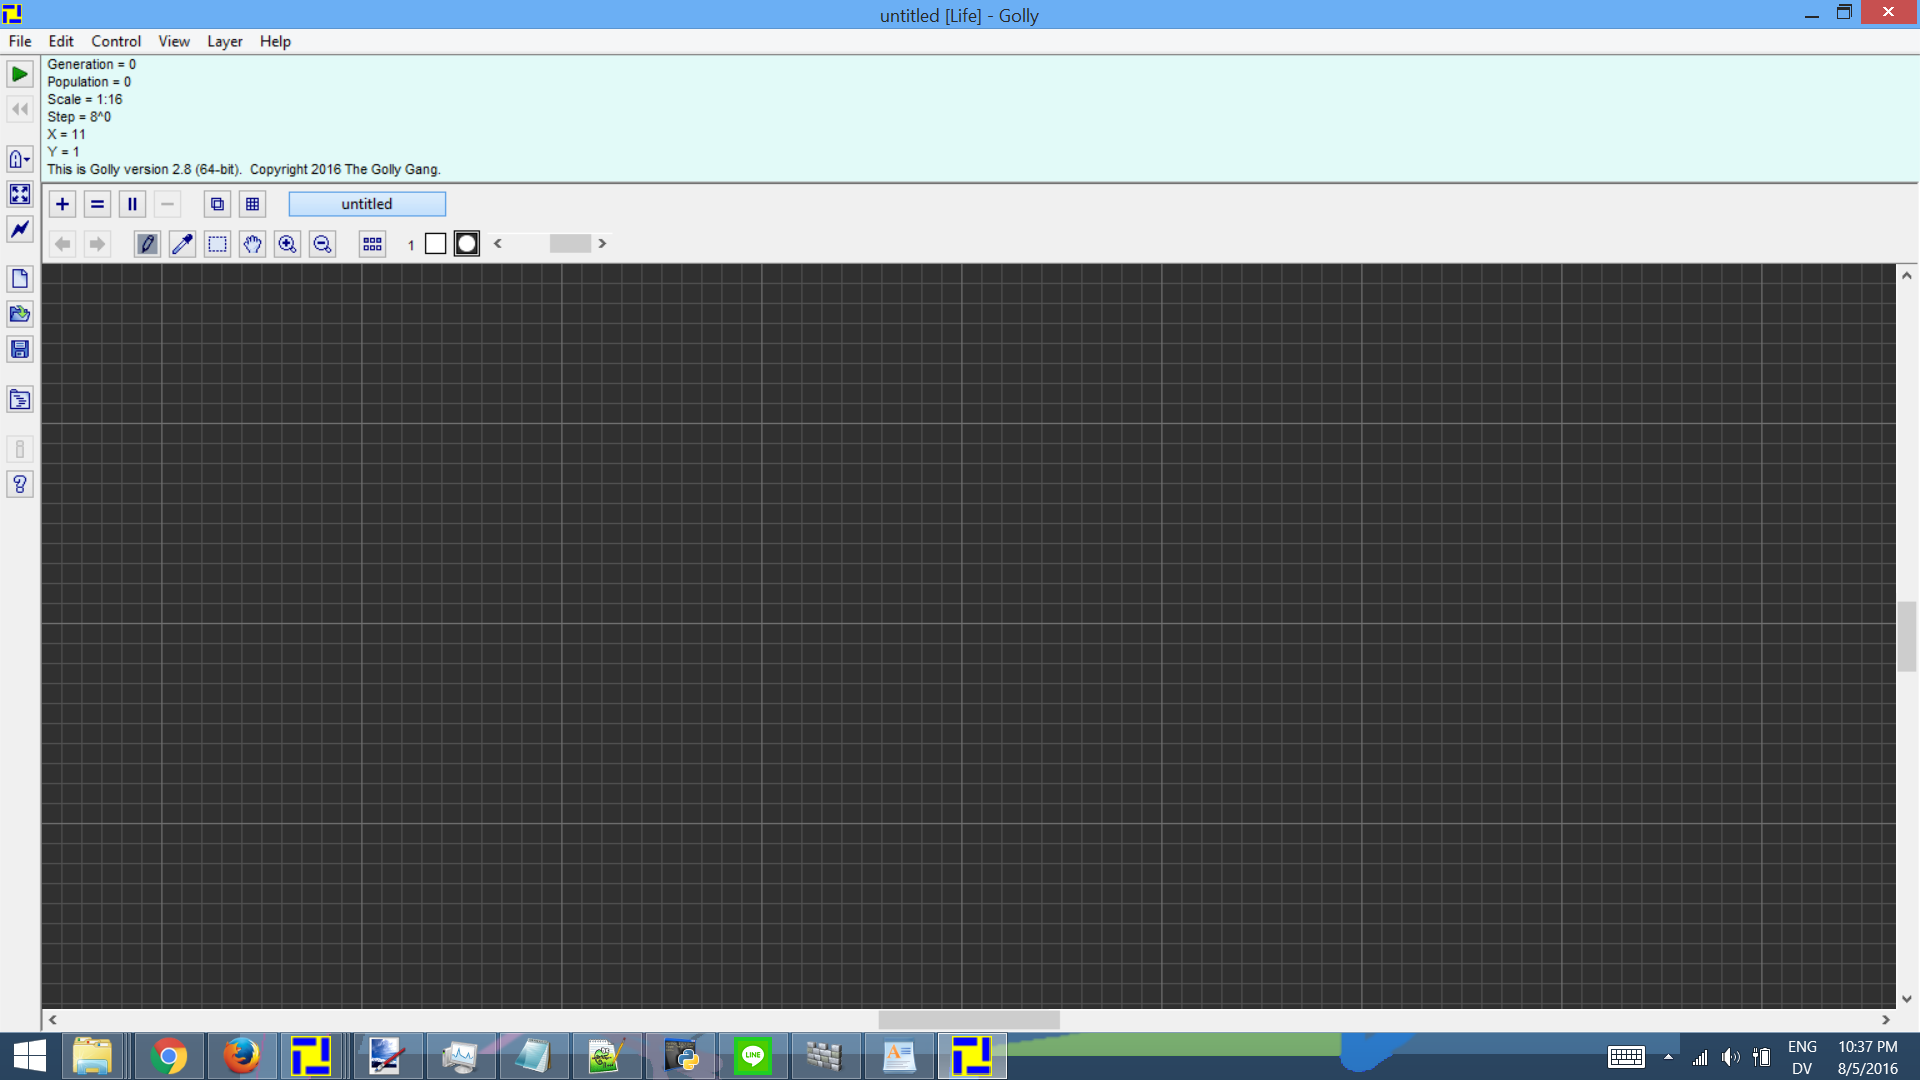The height and width of the screenshot is (1080, 1920).
Task: Show or hide the patterns folder panel
Action: click(x=20, y=400)
